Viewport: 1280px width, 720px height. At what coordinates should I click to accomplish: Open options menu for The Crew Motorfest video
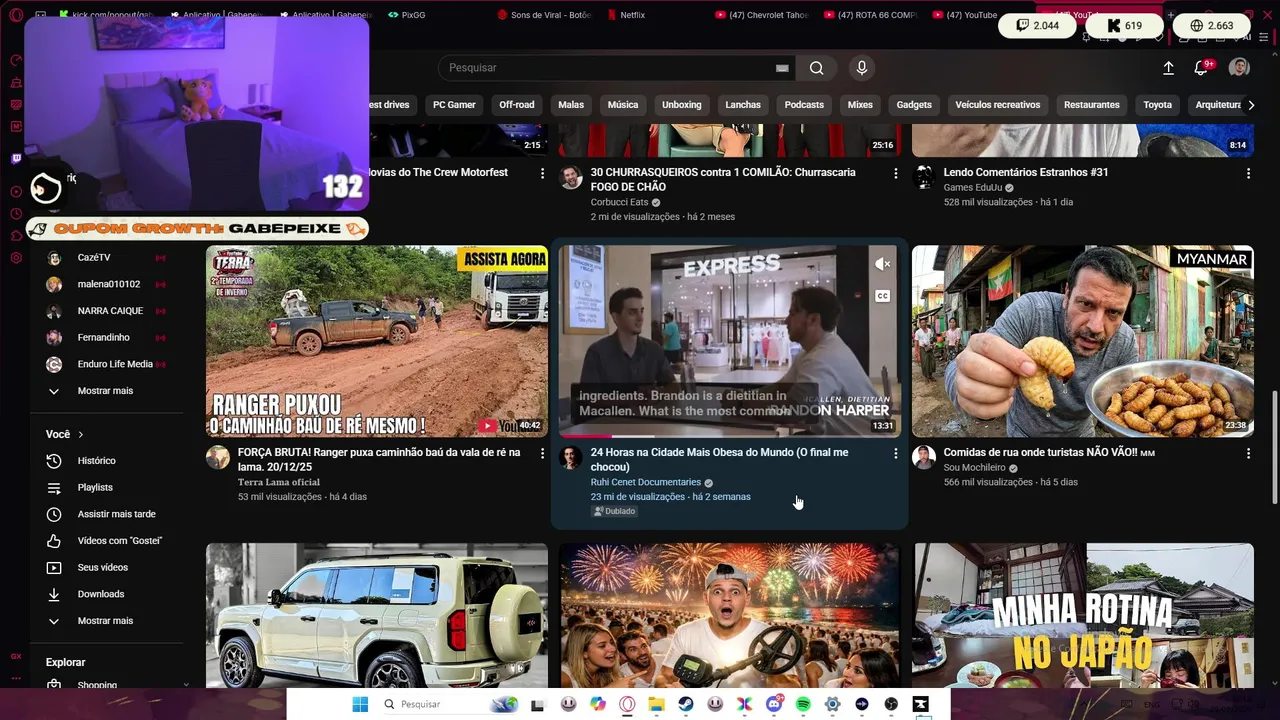(x=543, y=173)
